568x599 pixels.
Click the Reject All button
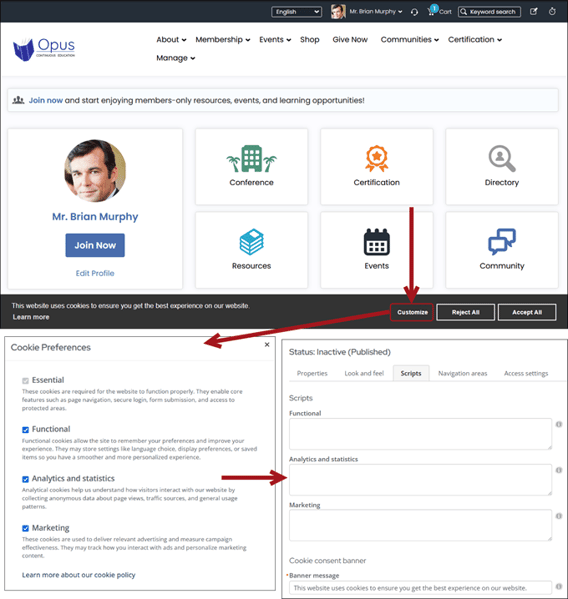[466, 312]
